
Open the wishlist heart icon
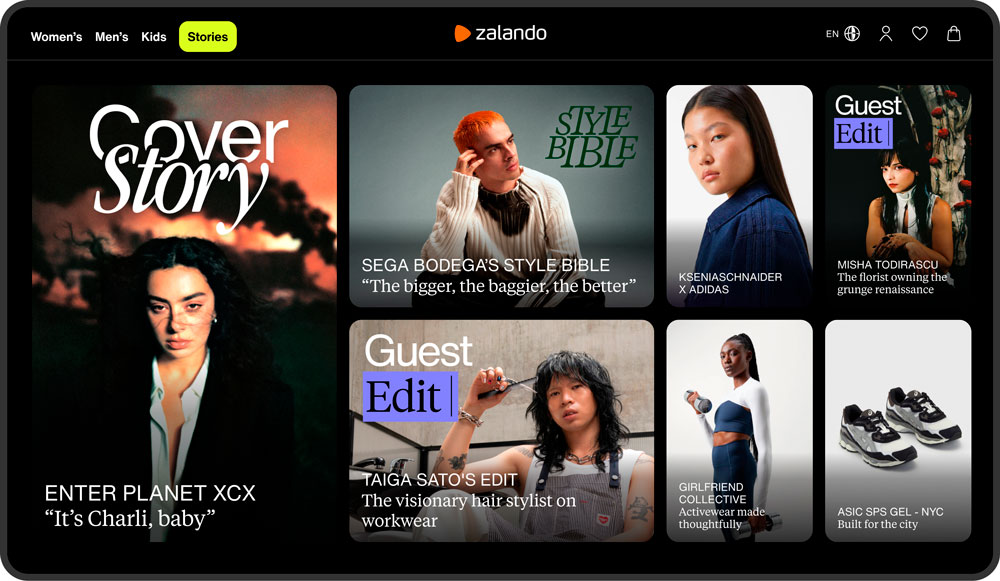pos(920,34)
